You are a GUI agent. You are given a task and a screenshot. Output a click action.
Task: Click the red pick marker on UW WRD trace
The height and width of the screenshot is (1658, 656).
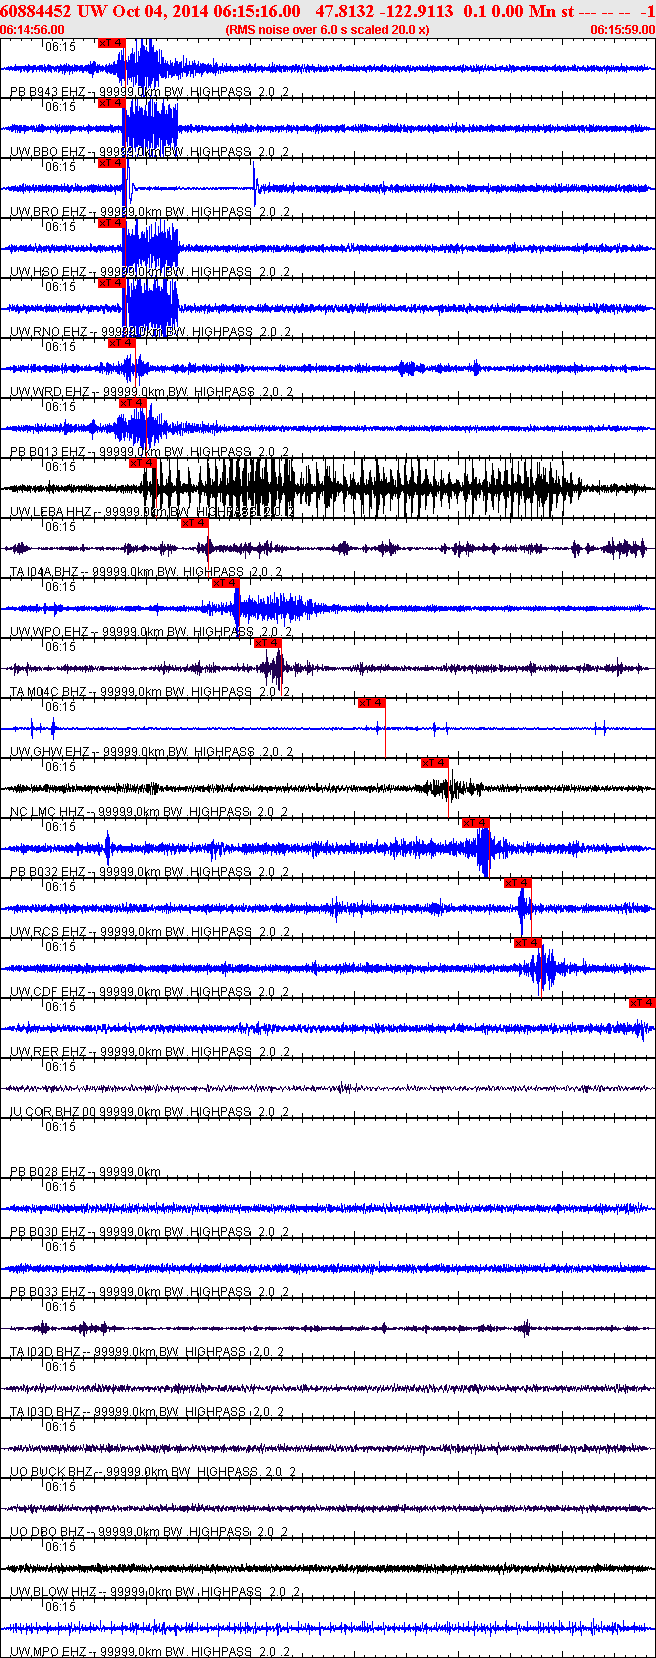[x=121, y=343]
